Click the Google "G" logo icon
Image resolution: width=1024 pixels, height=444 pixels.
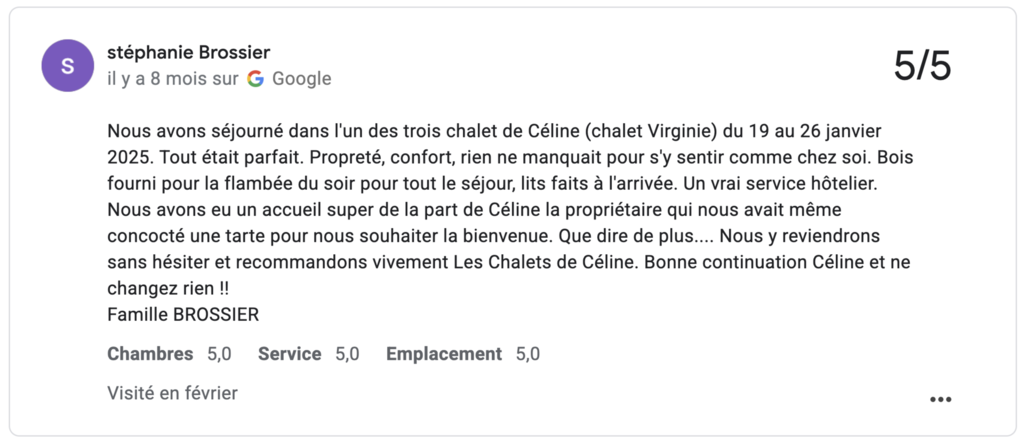(x=256, y=78)
